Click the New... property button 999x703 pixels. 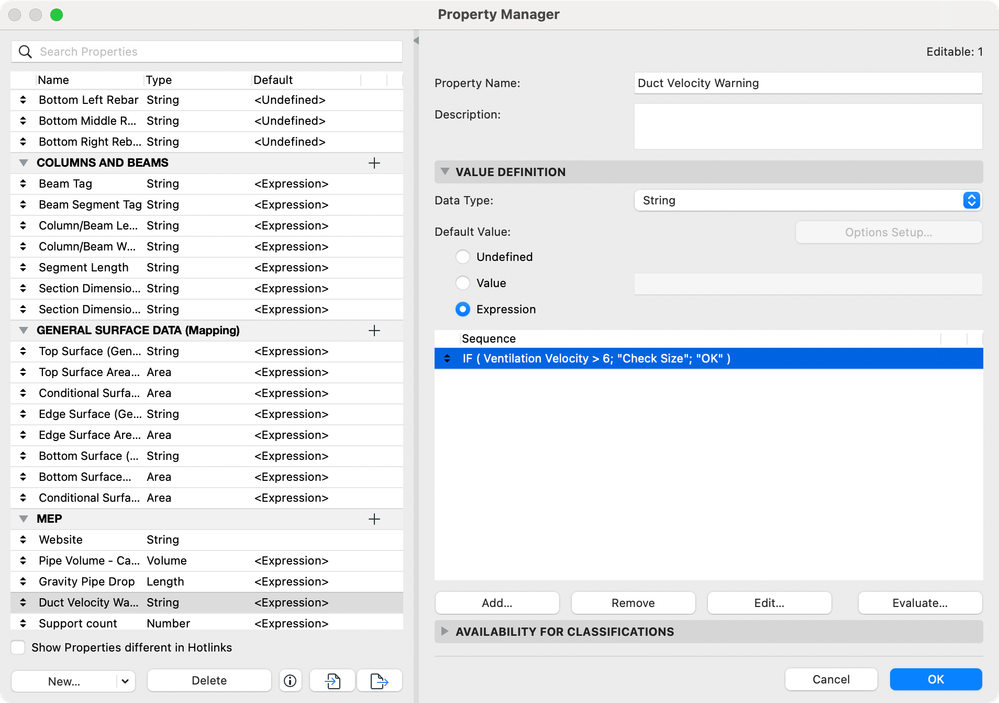click(x=64, y=681)
